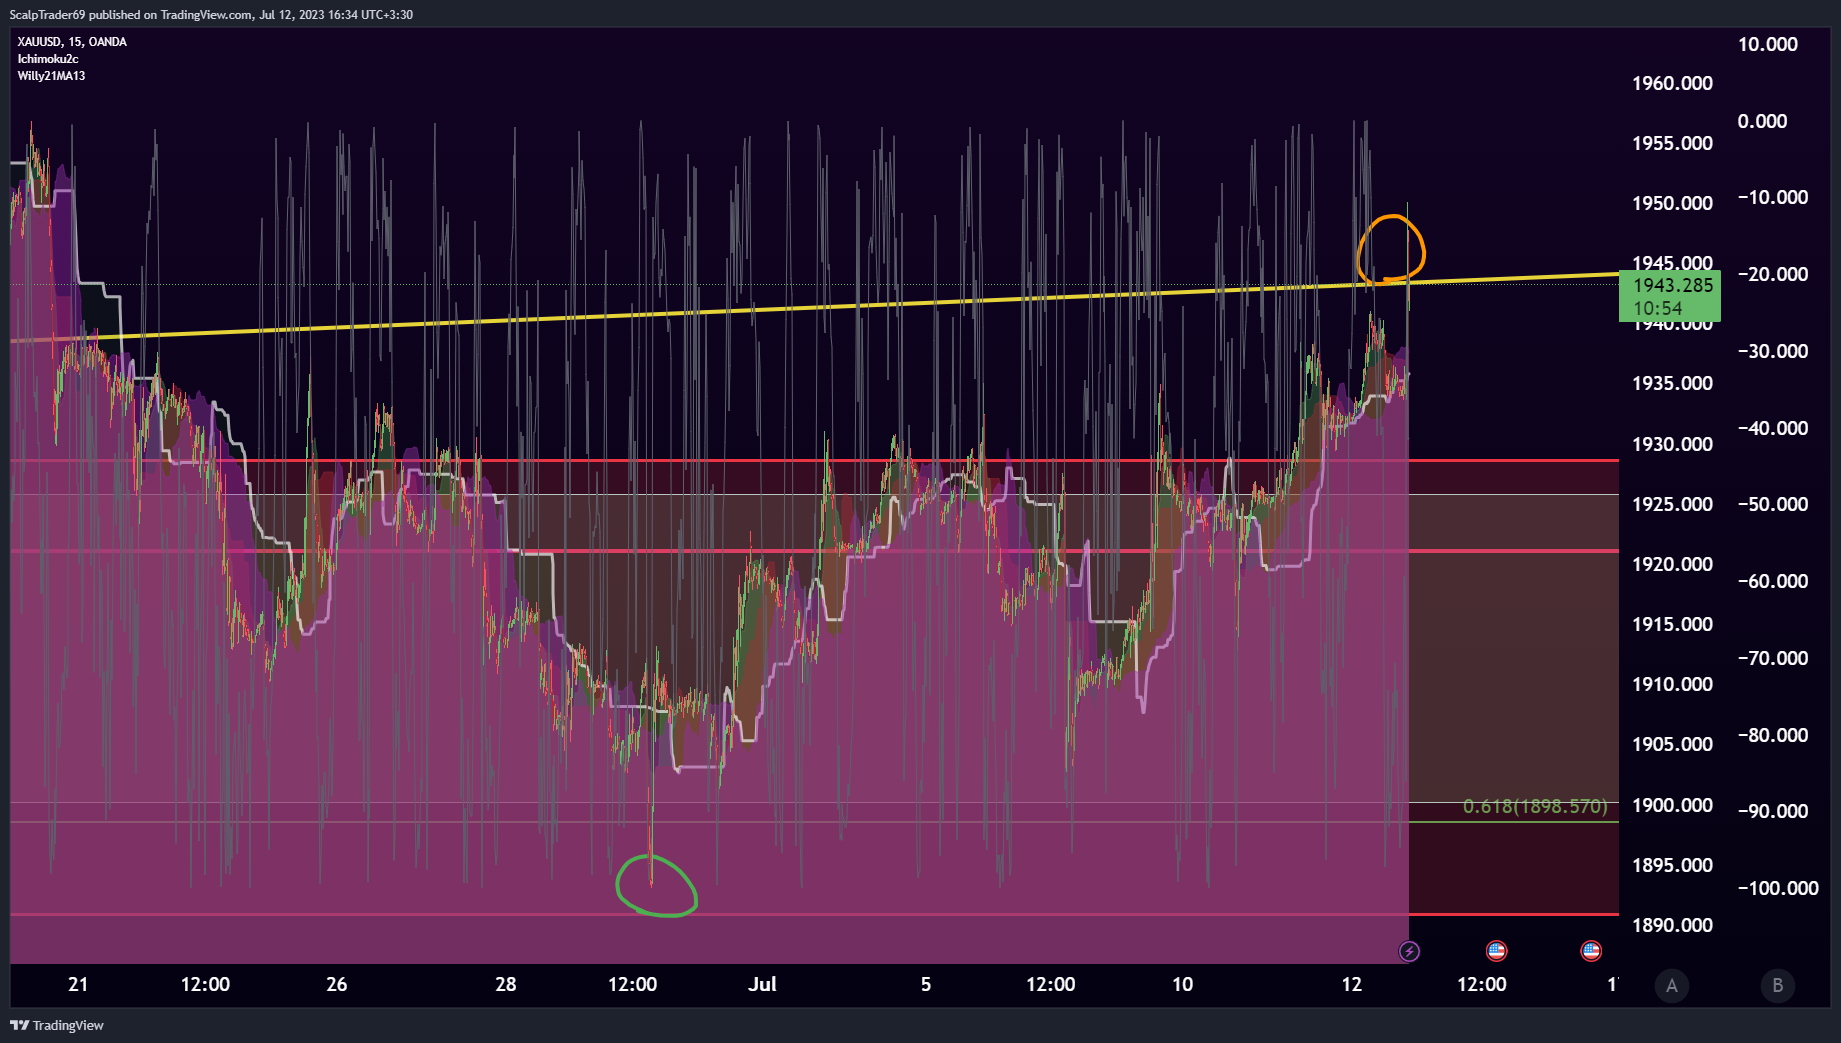Click the 5 date label on time axis
Image resolution: width=1841 pixels, height=1043 pixels.
tap(926, 984)
